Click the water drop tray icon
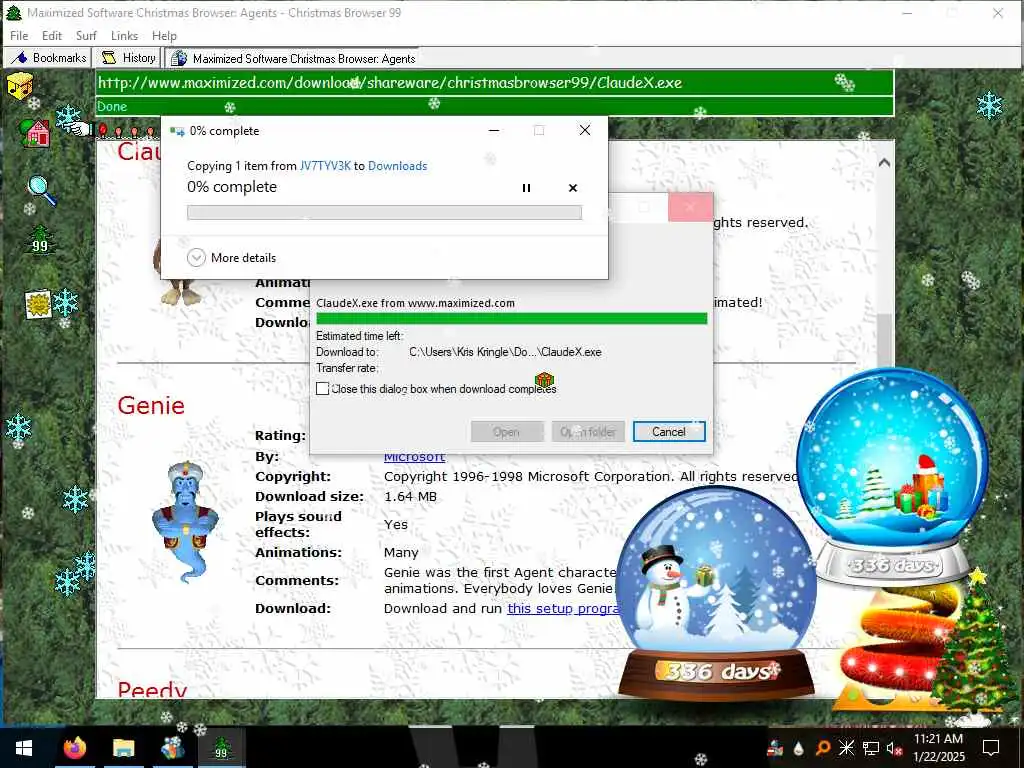Image resolution: width=1024 pixels, height=768 pixels. [798, 748]
